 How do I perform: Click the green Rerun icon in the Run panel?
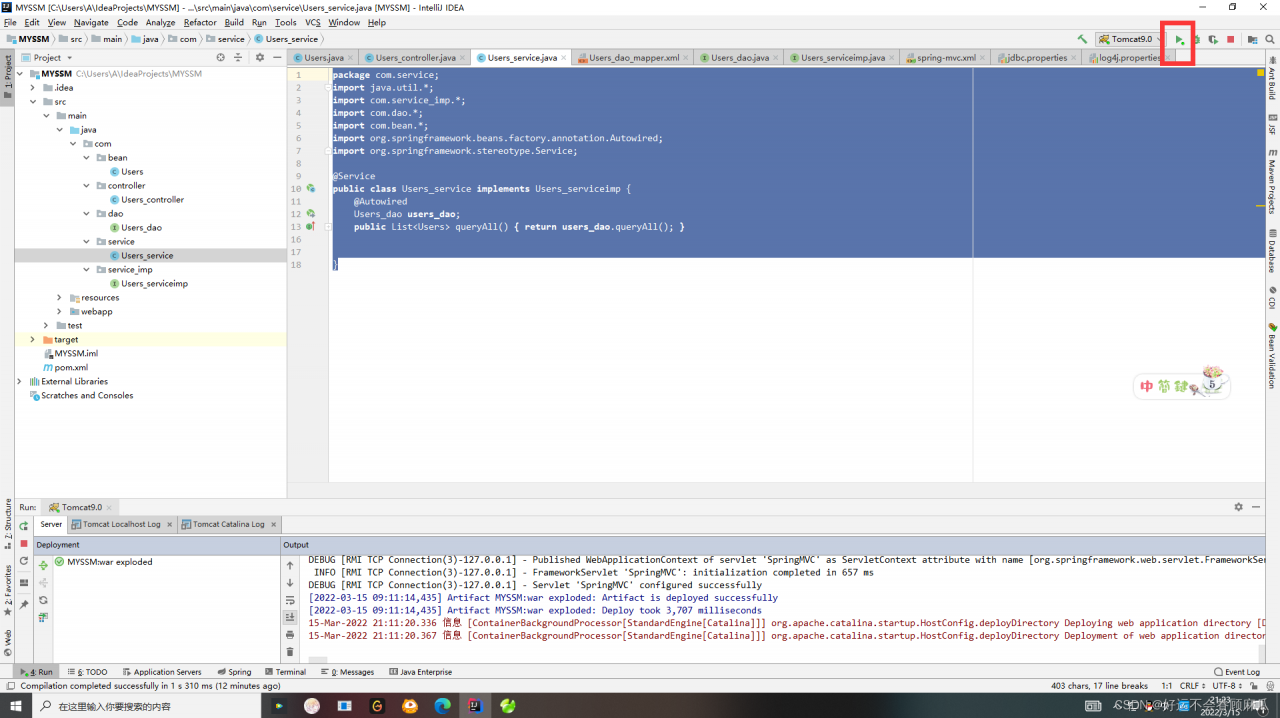pos(24,525)
